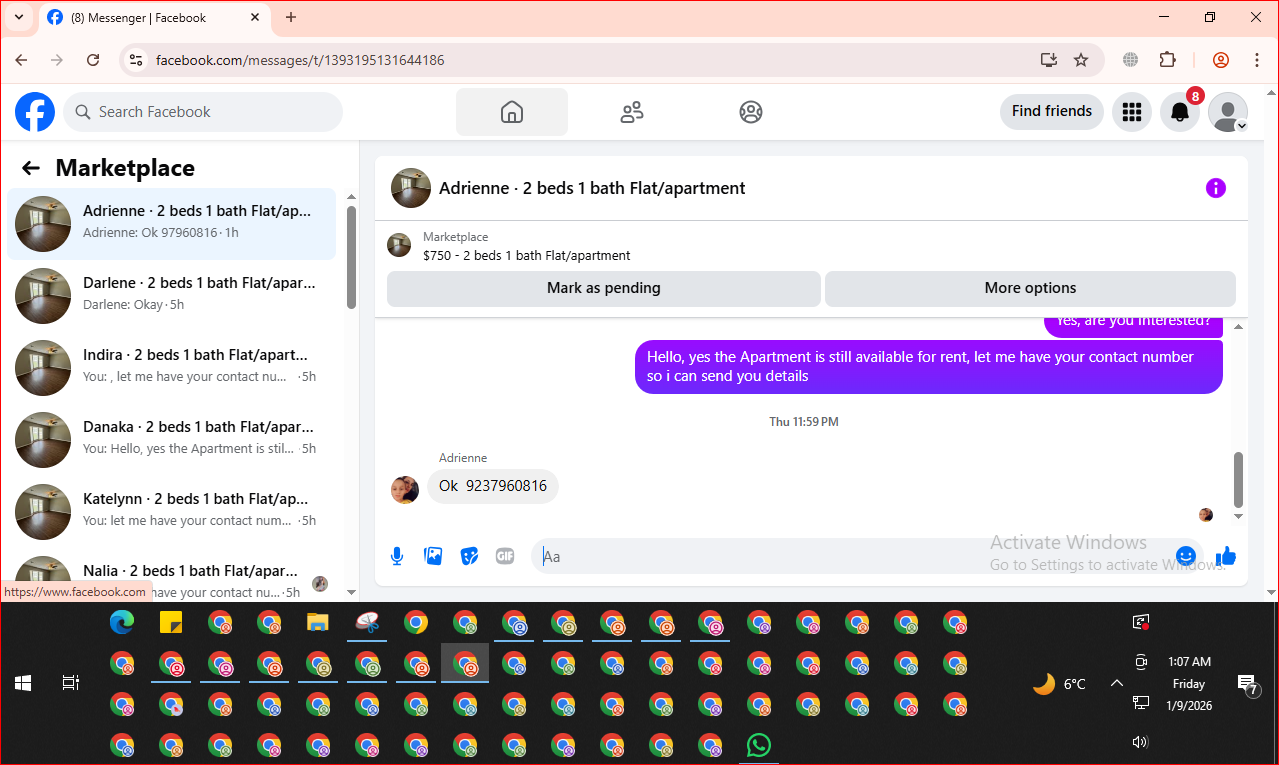Open the 6°C weather widget
Viewport: 1279px width, 765px height.
(x=1059, y=684)
